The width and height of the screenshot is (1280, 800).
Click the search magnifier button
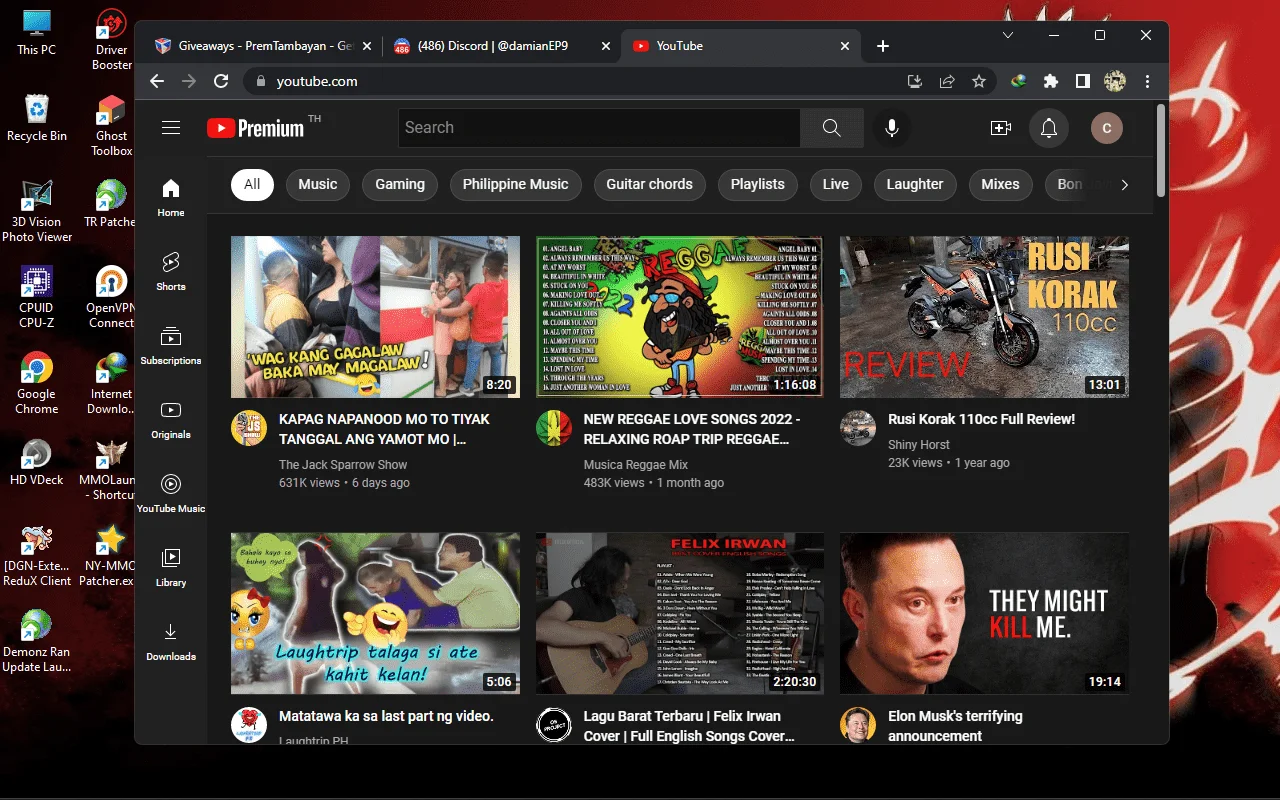pyautogui.click(x=832, y=127)
